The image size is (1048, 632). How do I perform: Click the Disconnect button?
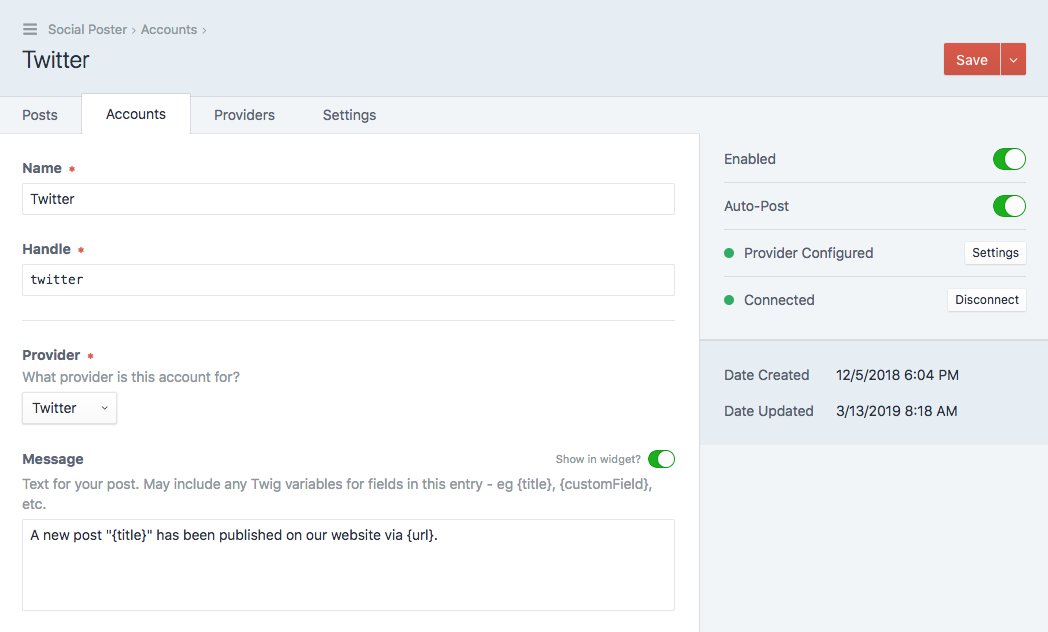(x=987, y=300)
